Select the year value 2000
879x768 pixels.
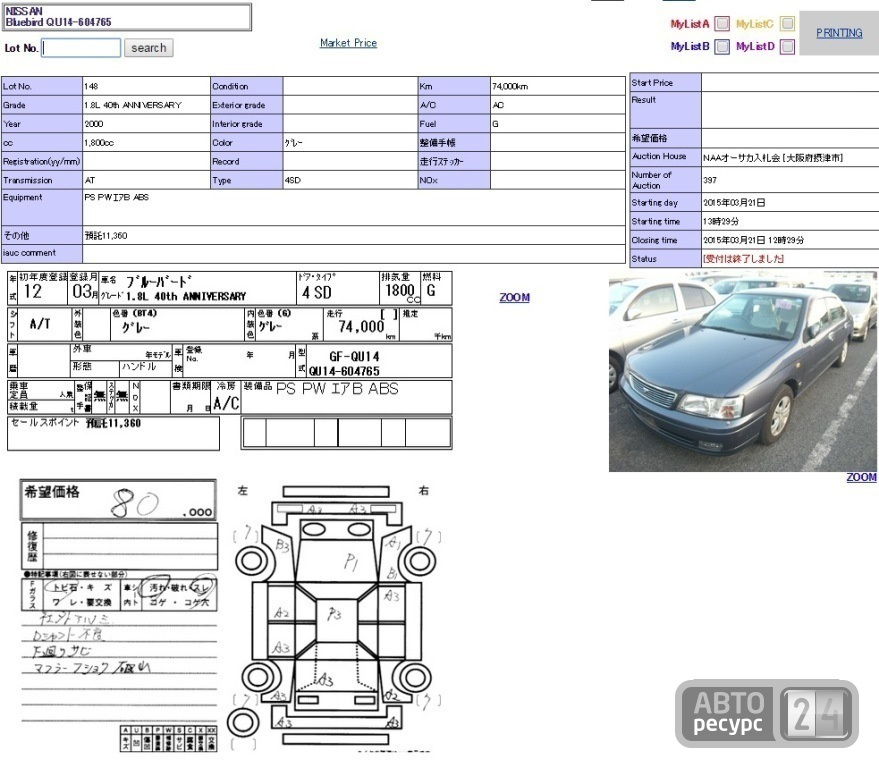94,124
